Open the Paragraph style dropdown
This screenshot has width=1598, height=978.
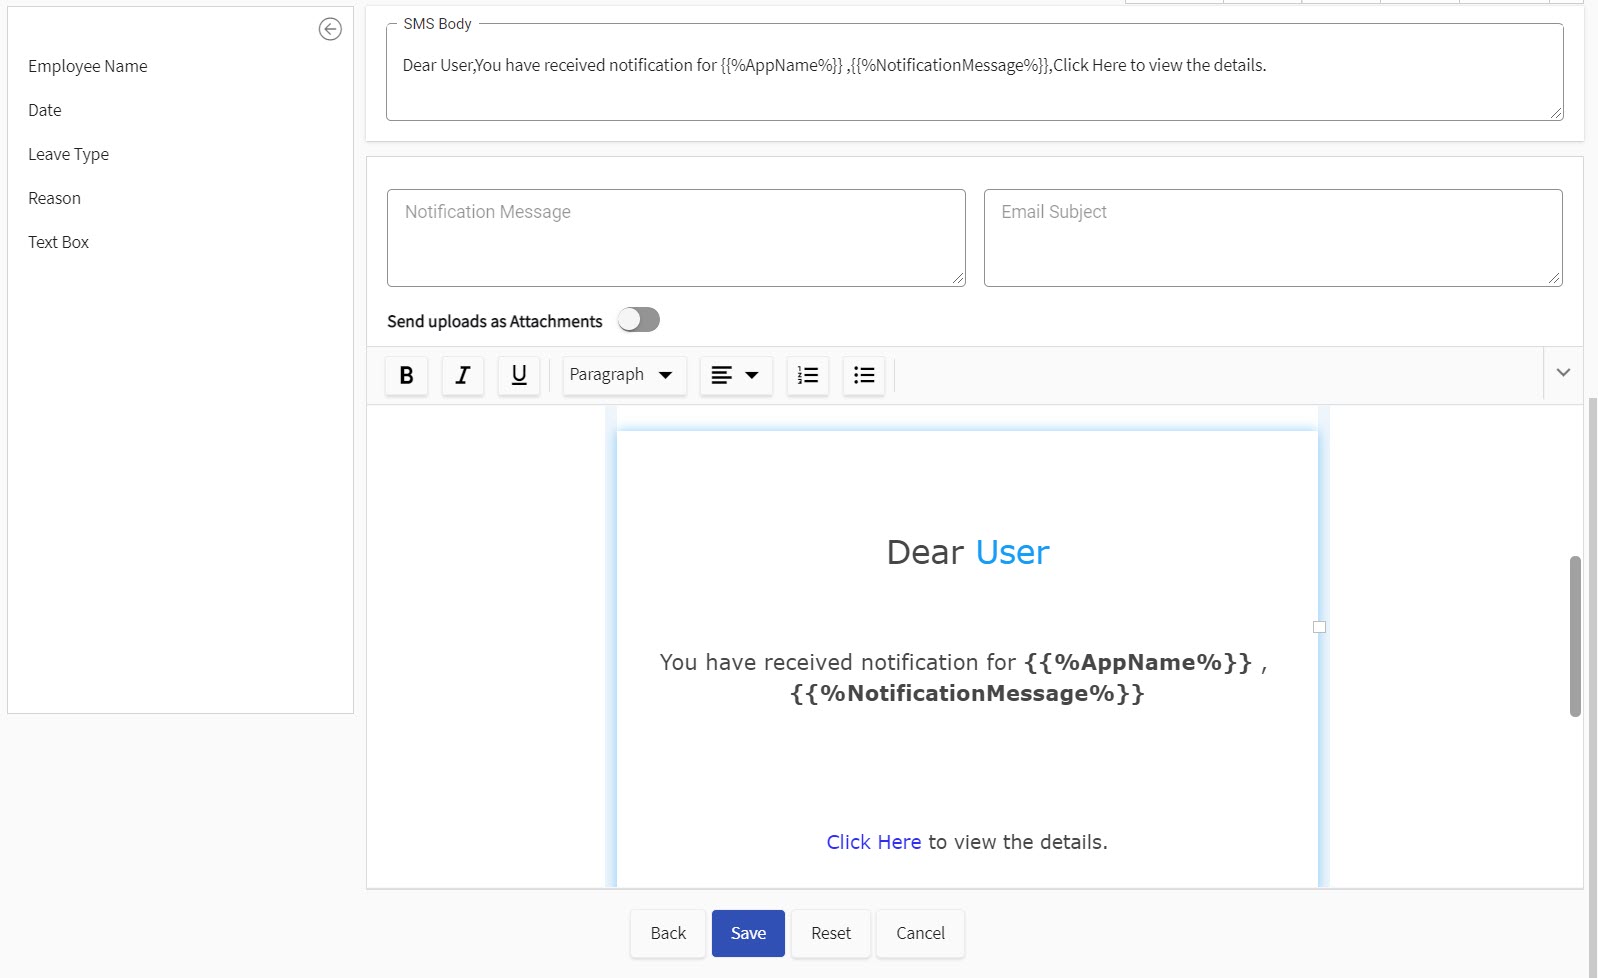tap(624, 375)
